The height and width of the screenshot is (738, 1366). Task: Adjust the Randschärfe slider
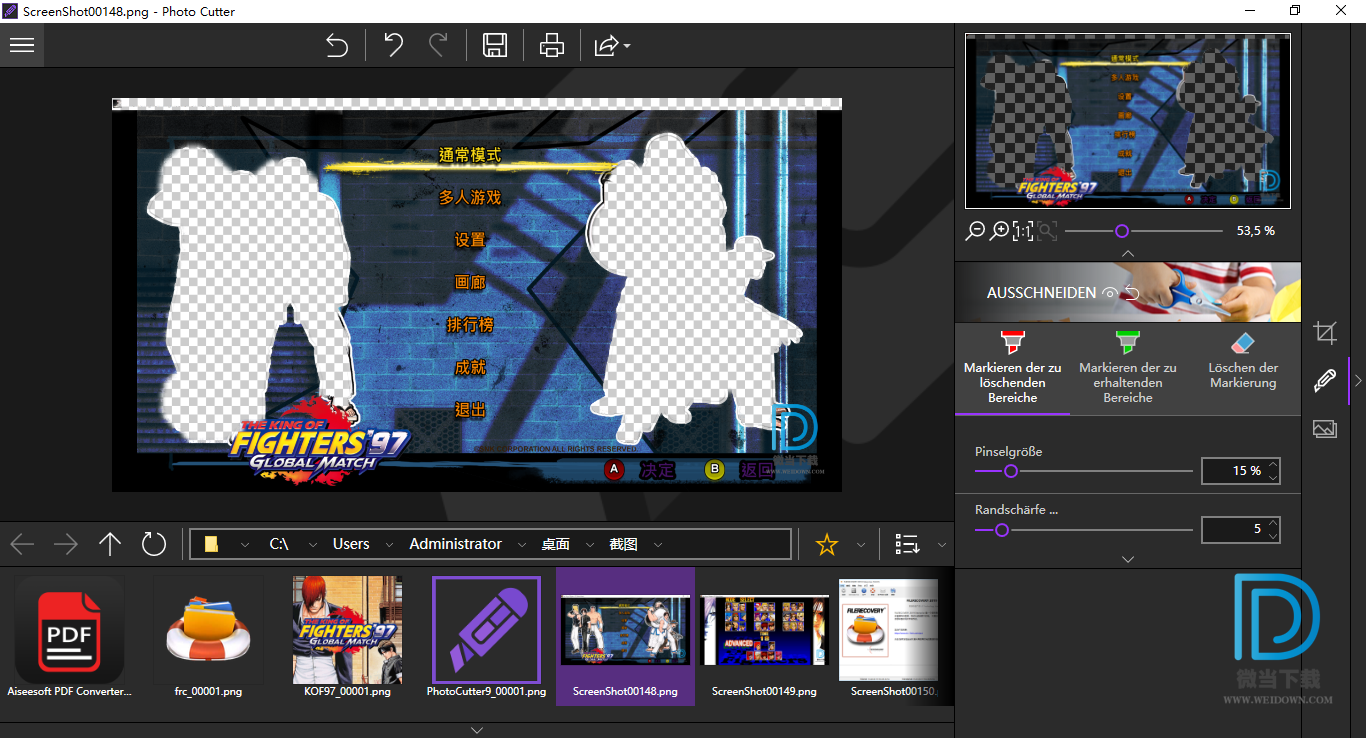(x=1001, y=530)
